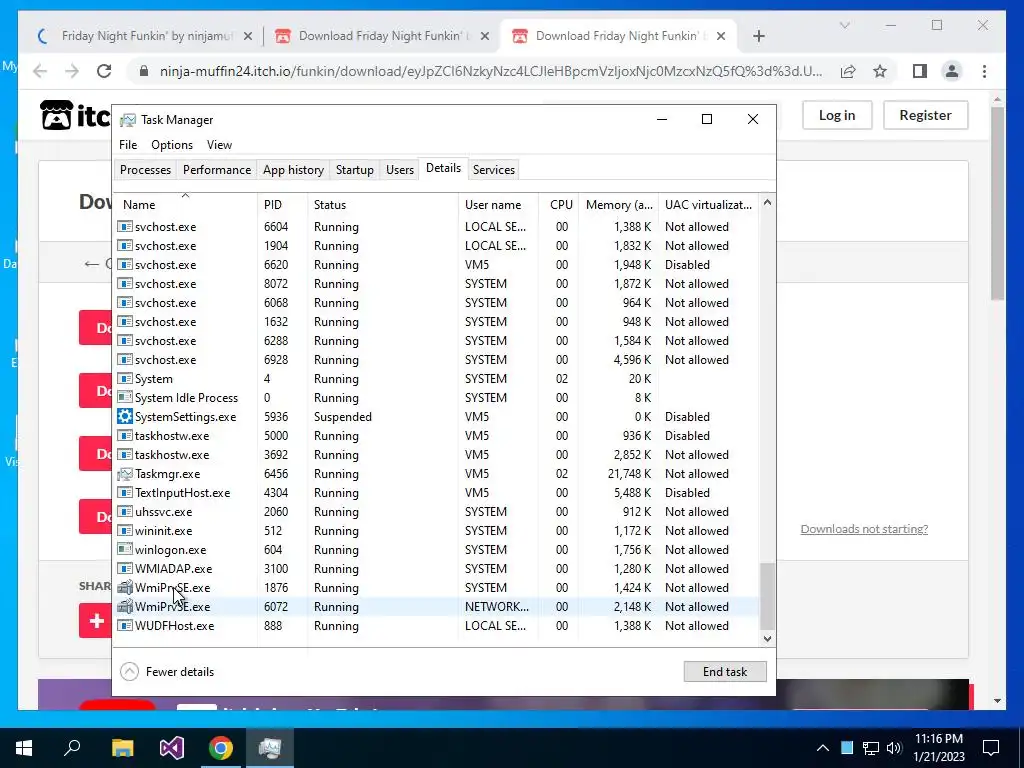The width and height of the screenshot is (1024, 768).
Task: Open Windows Start menu
Action: pyautogui.click(x=24, y=748)
